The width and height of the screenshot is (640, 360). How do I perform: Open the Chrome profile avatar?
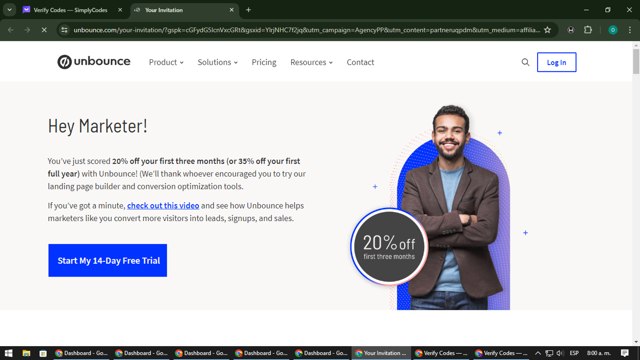(x=613, y=30)
